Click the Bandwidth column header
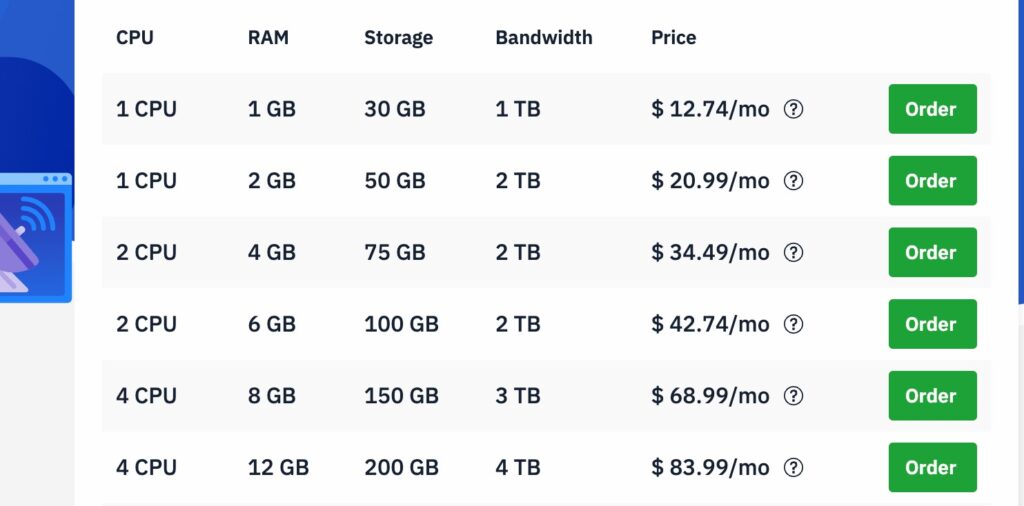Screen dimensions: 1024x506 543,38
